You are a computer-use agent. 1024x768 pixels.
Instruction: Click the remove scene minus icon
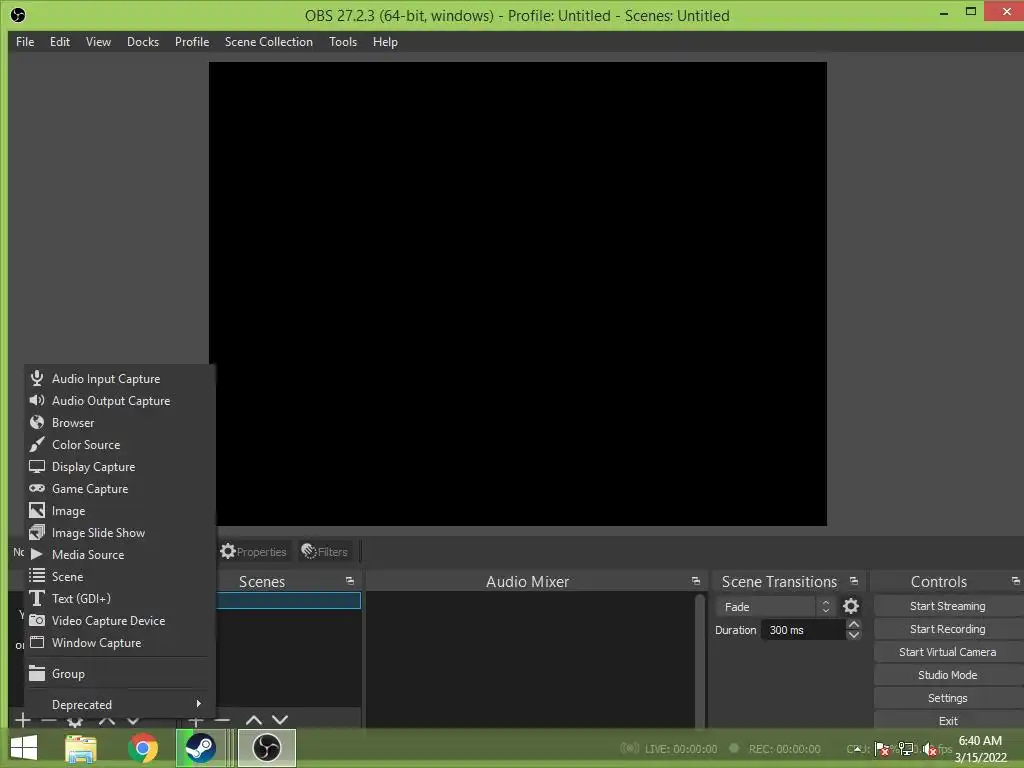222,720
